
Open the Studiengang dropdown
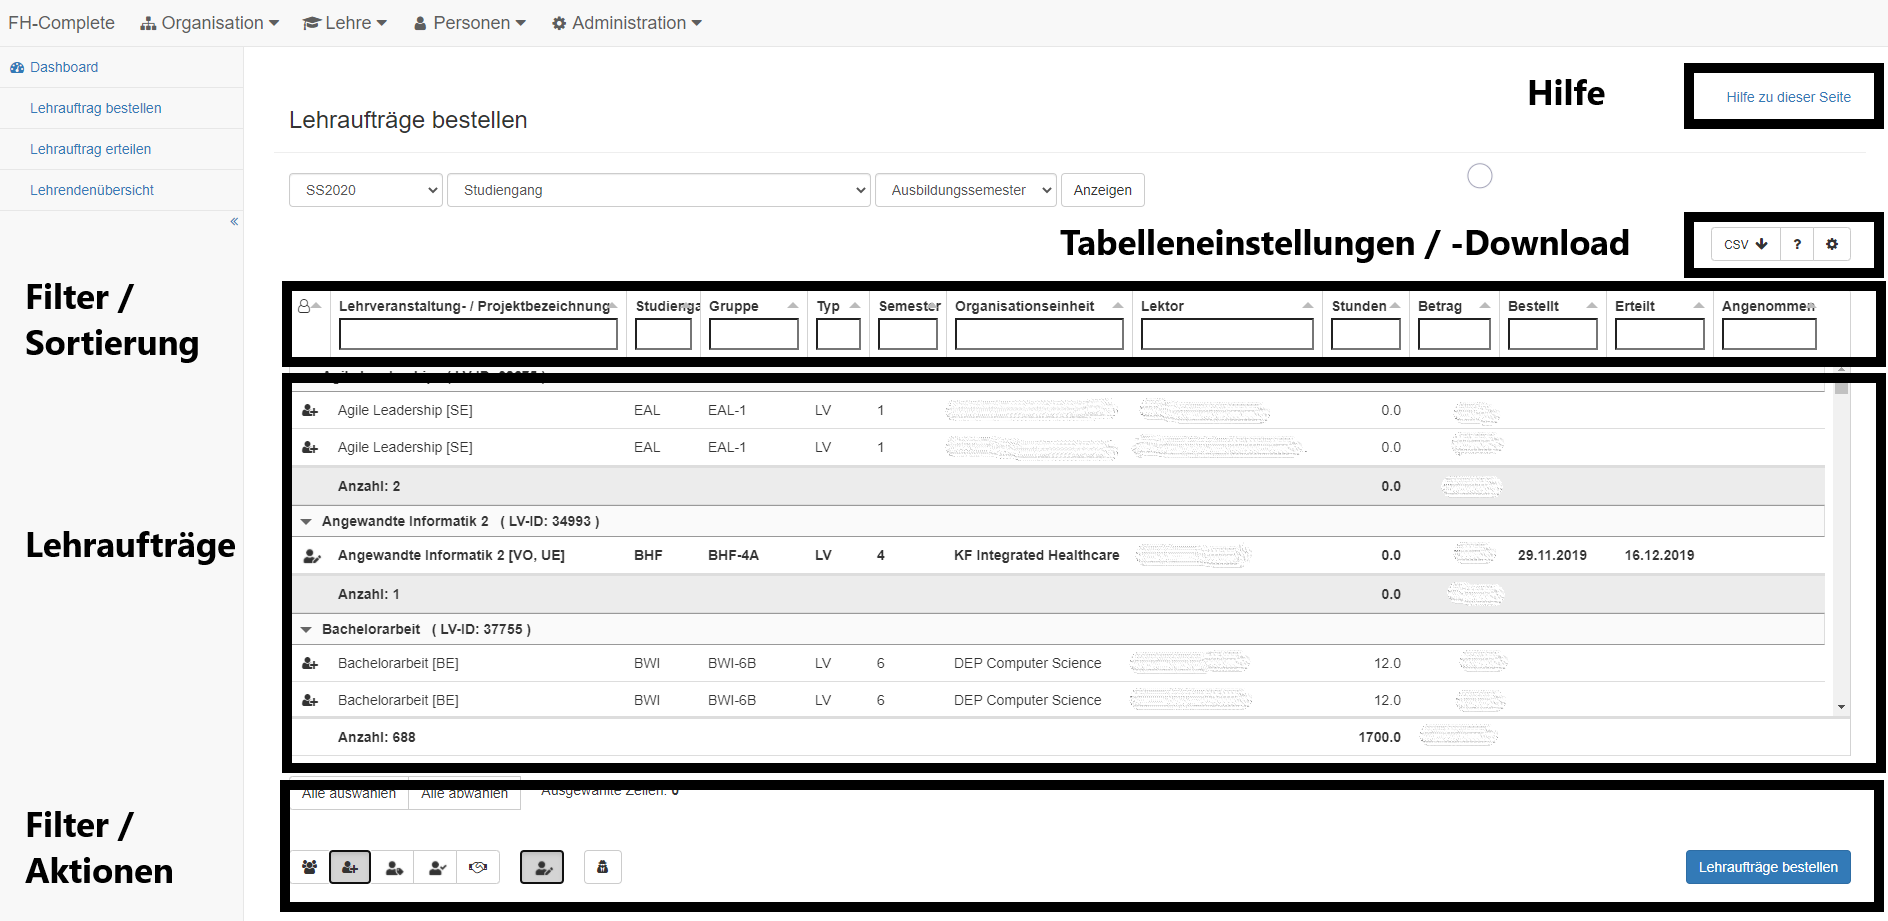(658, 190)
